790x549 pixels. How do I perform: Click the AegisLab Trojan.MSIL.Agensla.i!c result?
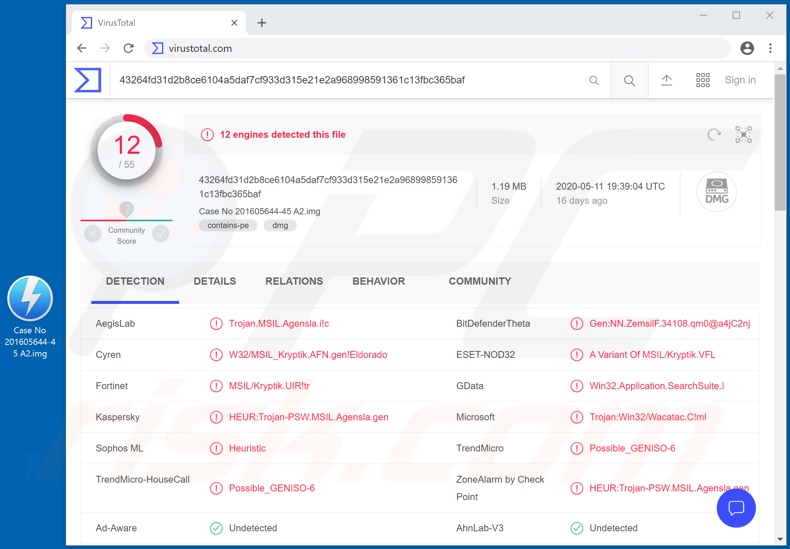point(279,323)
